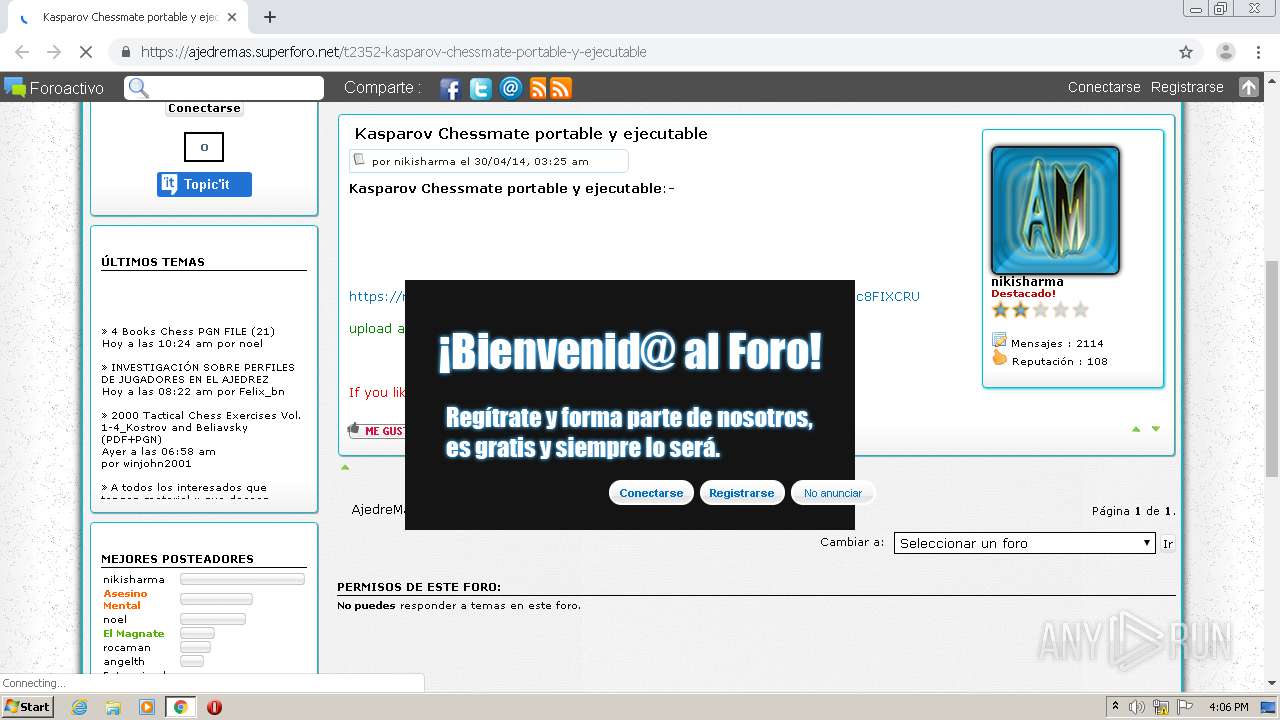Dismiss popup with 'No anunciar'
The image size is (1280, 720).
833,493
